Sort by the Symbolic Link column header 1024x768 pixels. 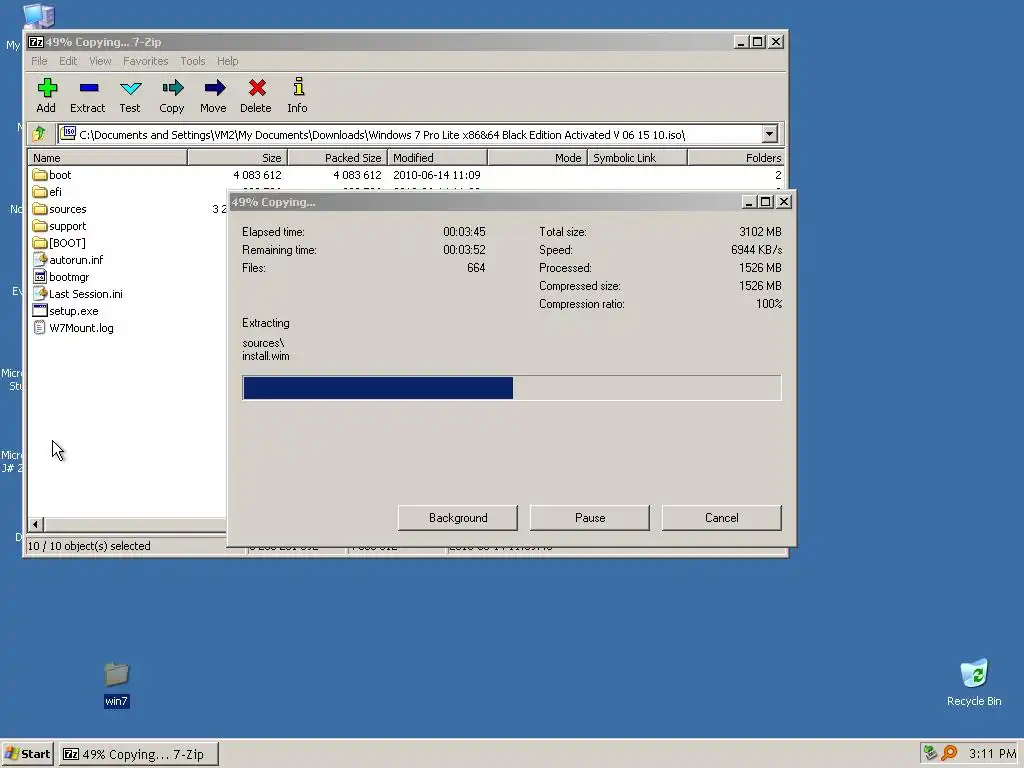pos(637,157)
